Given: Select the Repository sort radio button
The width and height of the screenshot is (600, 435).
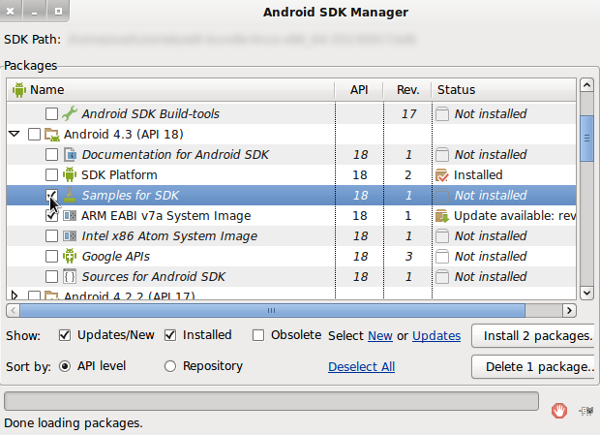Looking at the screenshot, I should tap(170, 366).
